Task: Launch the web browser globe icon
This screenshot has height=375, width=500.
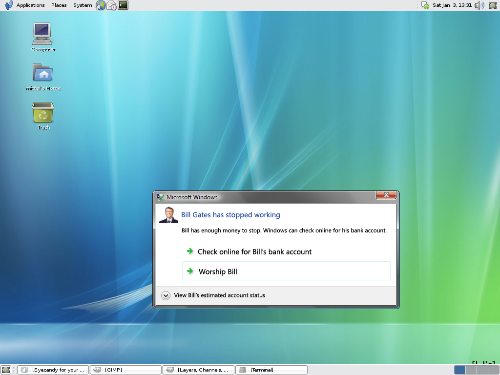Action: pos(101,5)
